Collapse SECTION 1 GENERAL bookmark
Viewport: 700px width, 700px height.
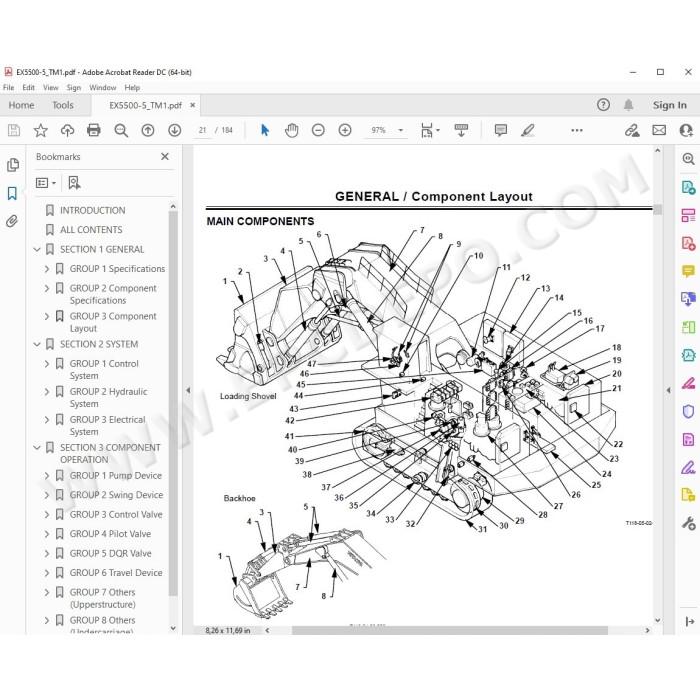[37, 249]
